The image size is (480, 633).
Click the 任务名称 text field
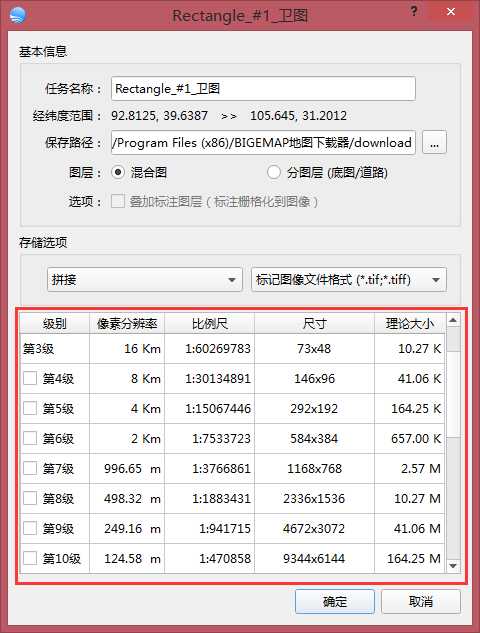coord(263,88)
